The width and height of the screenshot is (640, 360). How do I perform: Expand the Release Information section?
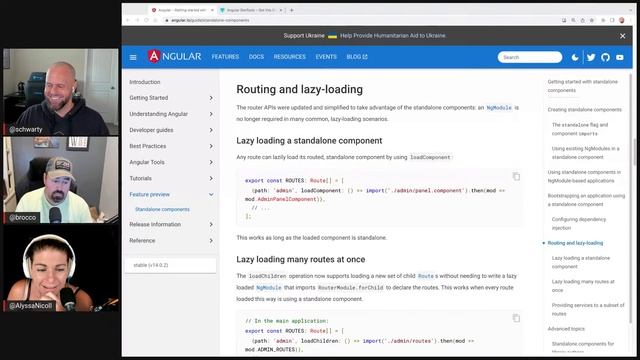(171, 224)
